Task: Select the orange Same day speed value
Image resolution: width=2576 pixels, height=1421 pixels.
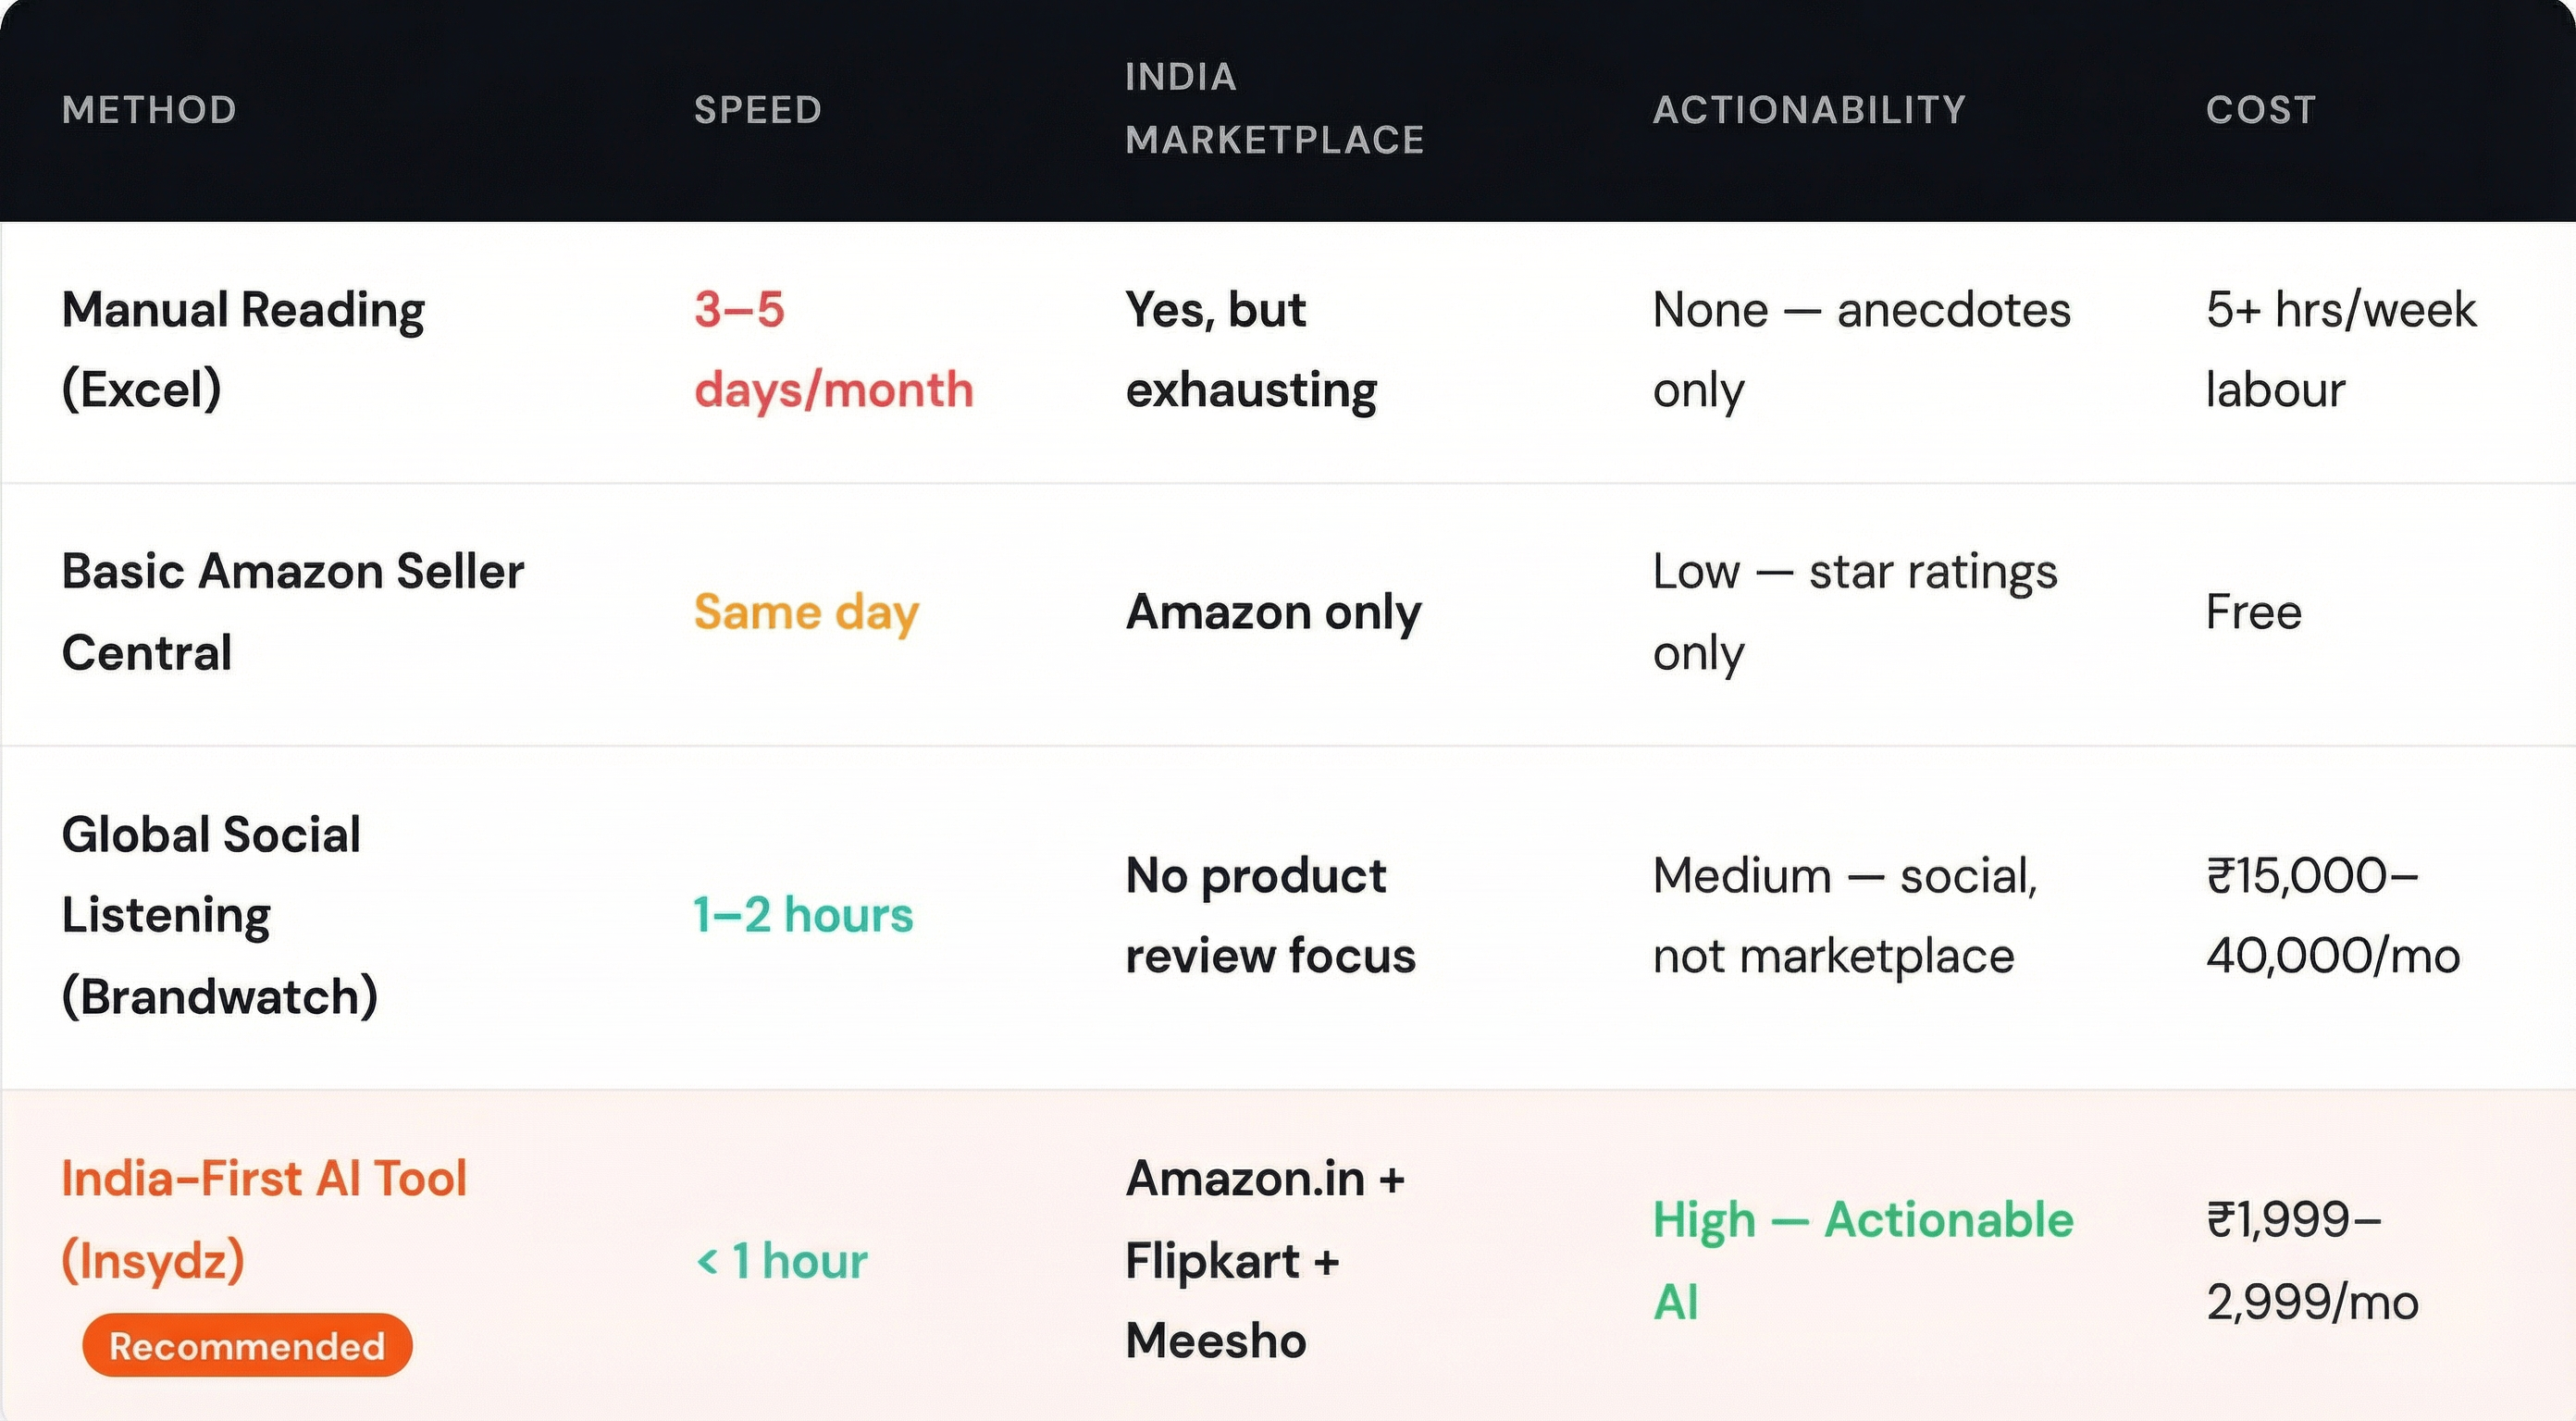Action: [x=806, y=611]
